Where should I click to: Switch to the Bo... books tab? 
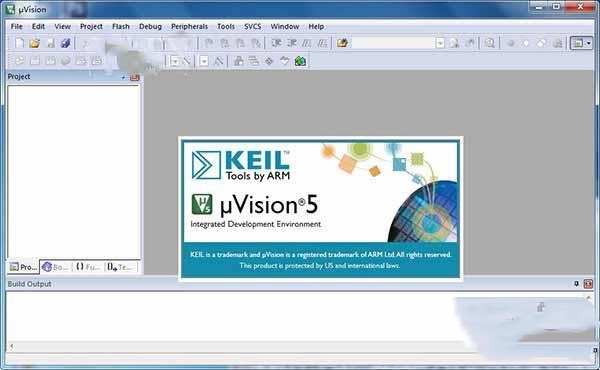click(56, 267)
